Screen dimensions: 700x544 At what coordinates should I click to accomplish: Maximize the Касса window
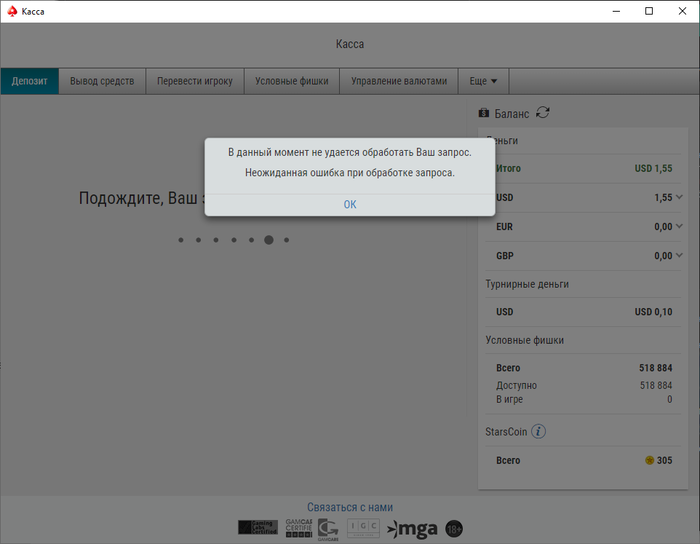pos(649,11)
